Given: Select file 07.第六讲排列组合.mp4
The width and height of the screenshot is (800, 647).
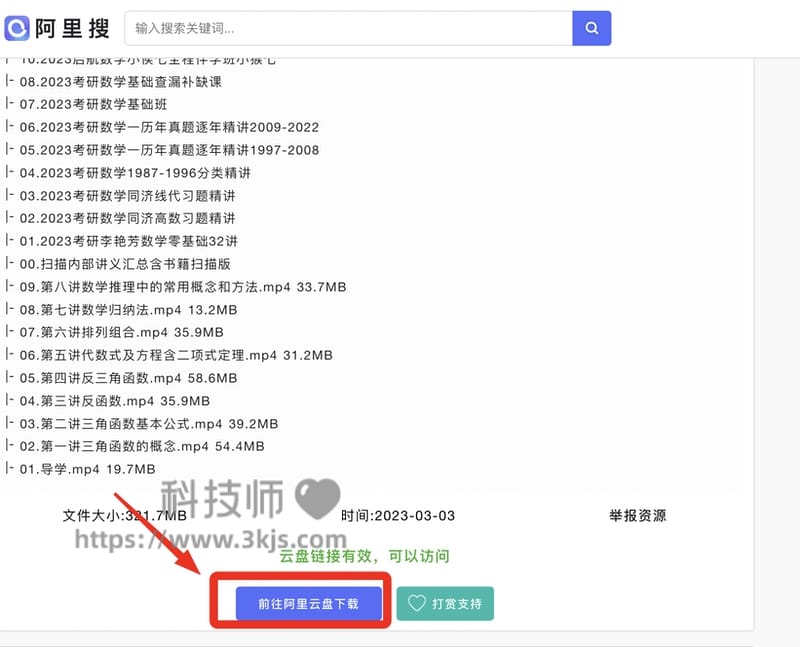Looking at the screenshot, I should (x=121, y=332).
